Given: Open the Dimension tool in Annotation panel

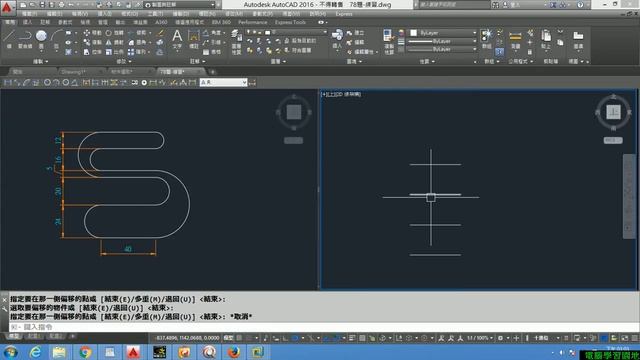Looking at the screenshot, I should click(193, 39).
